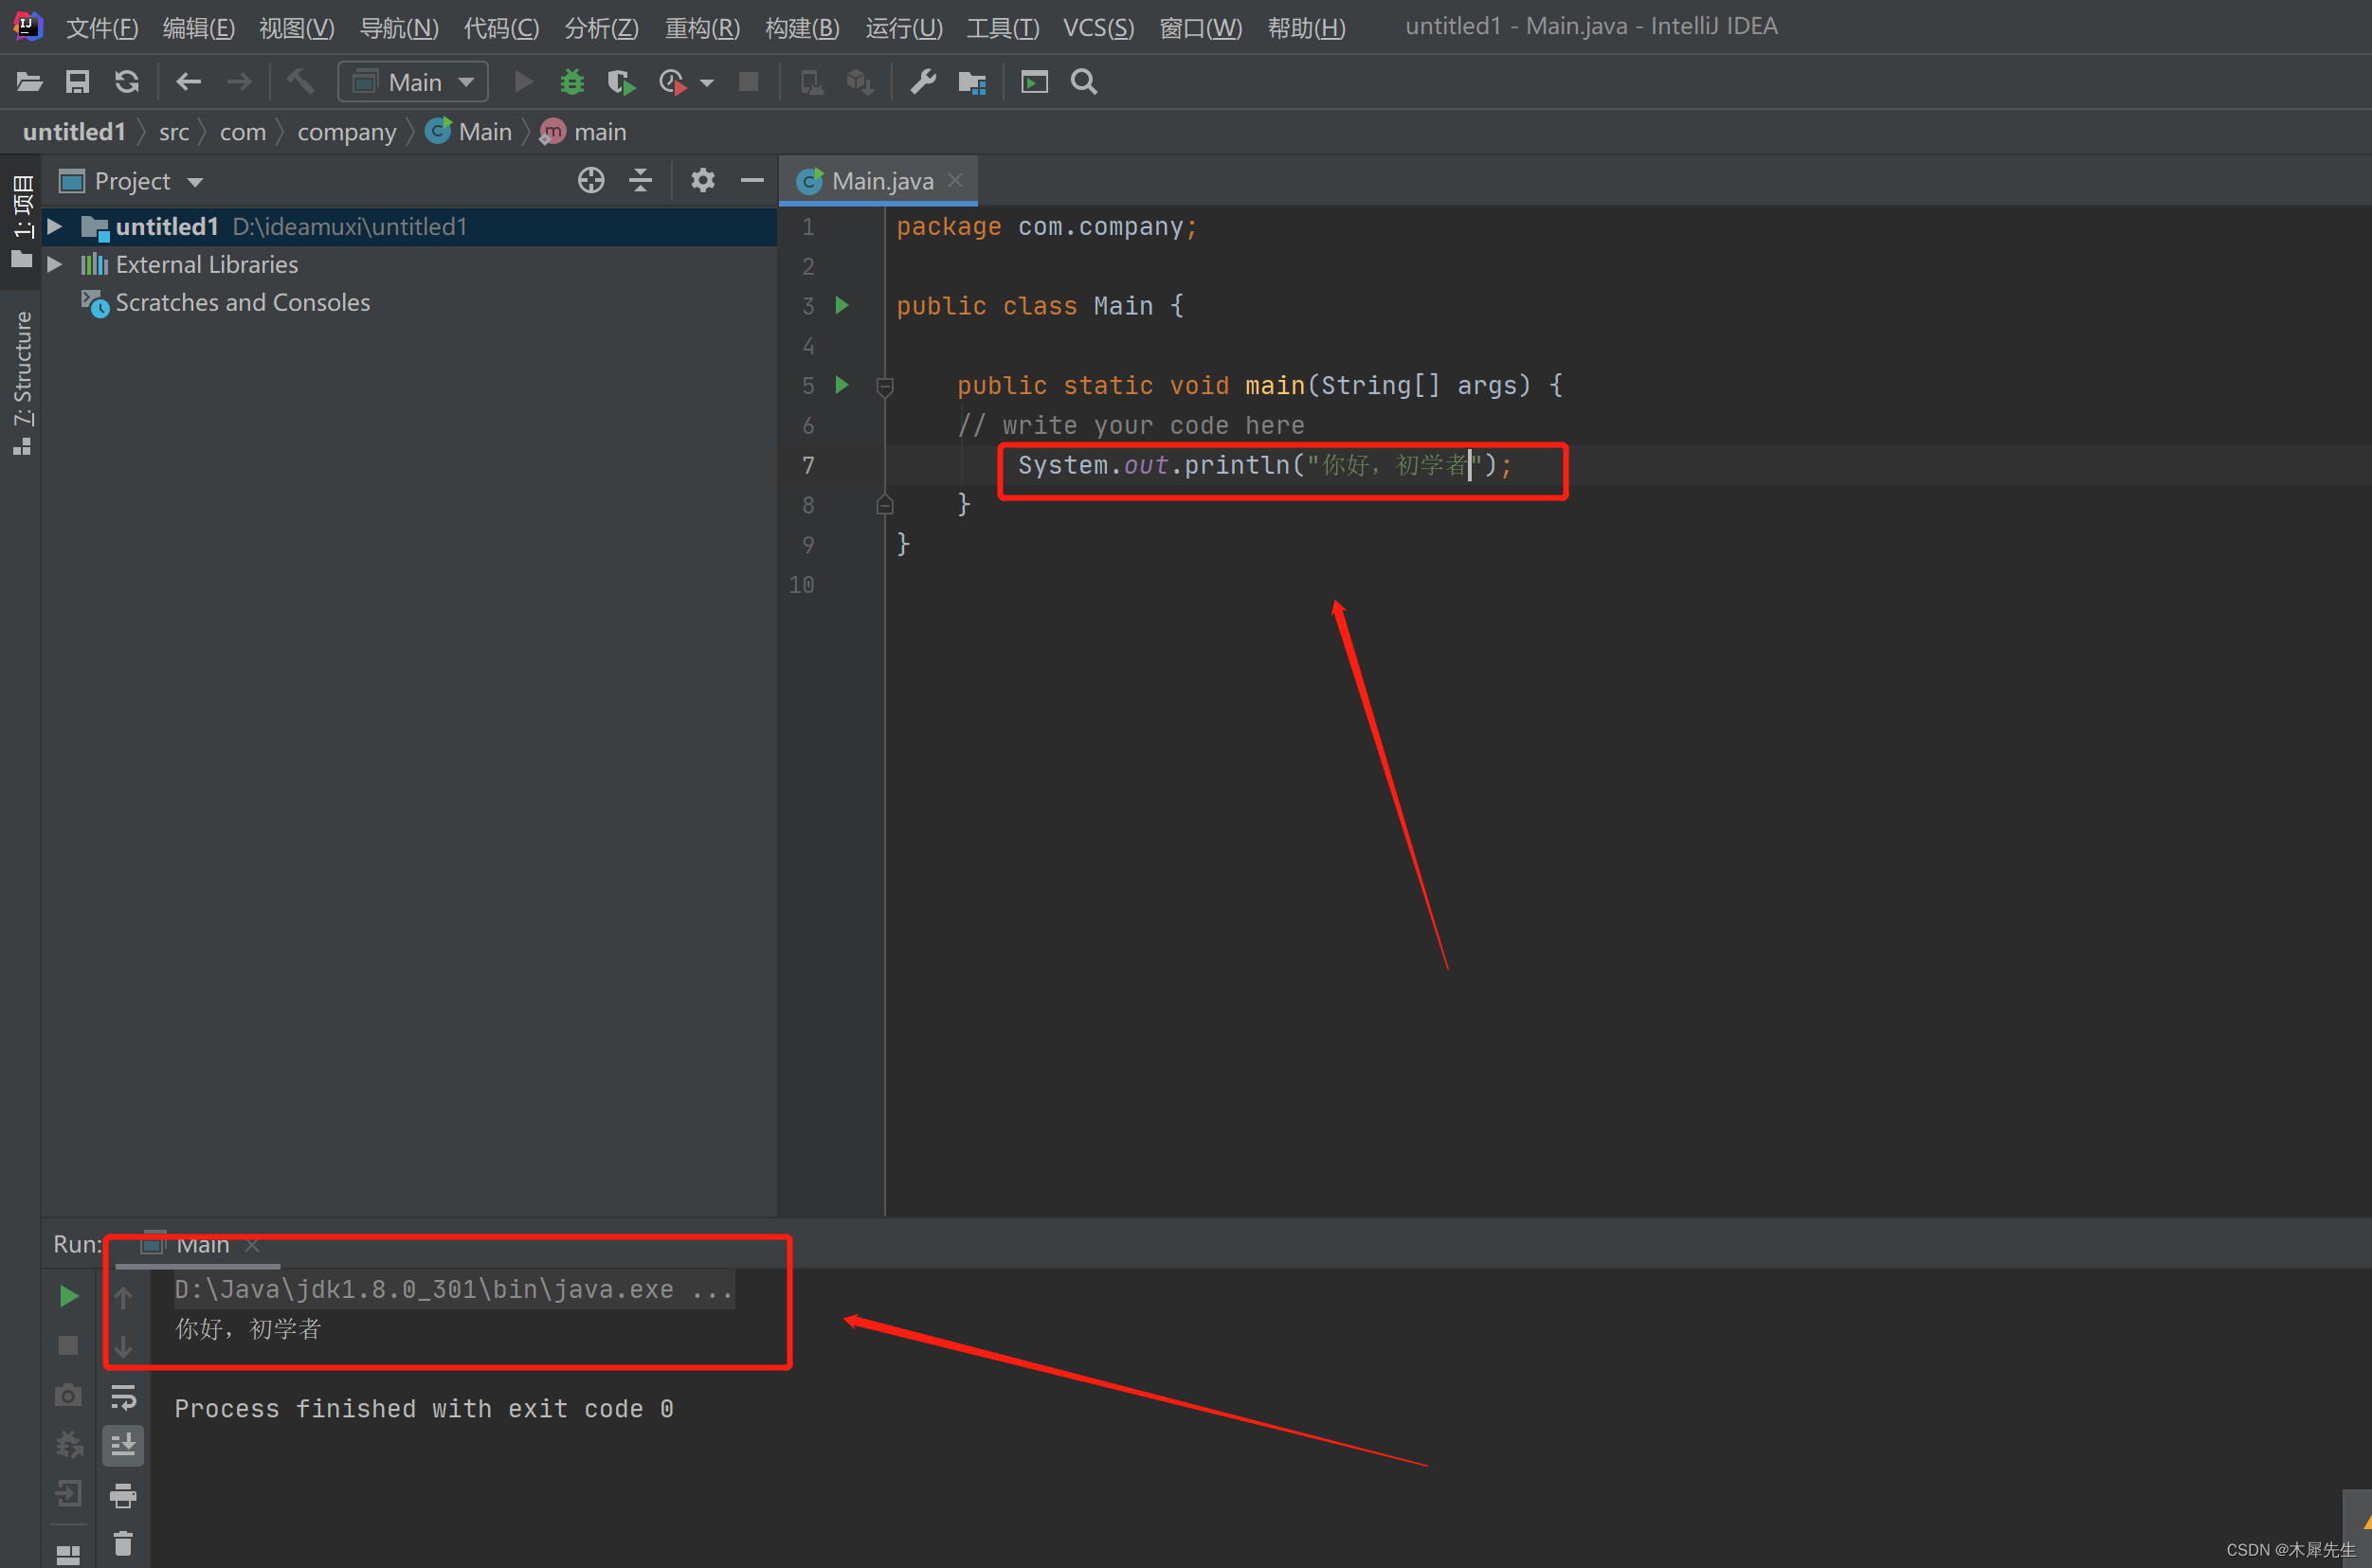Print the run console output

point(123,1495)
